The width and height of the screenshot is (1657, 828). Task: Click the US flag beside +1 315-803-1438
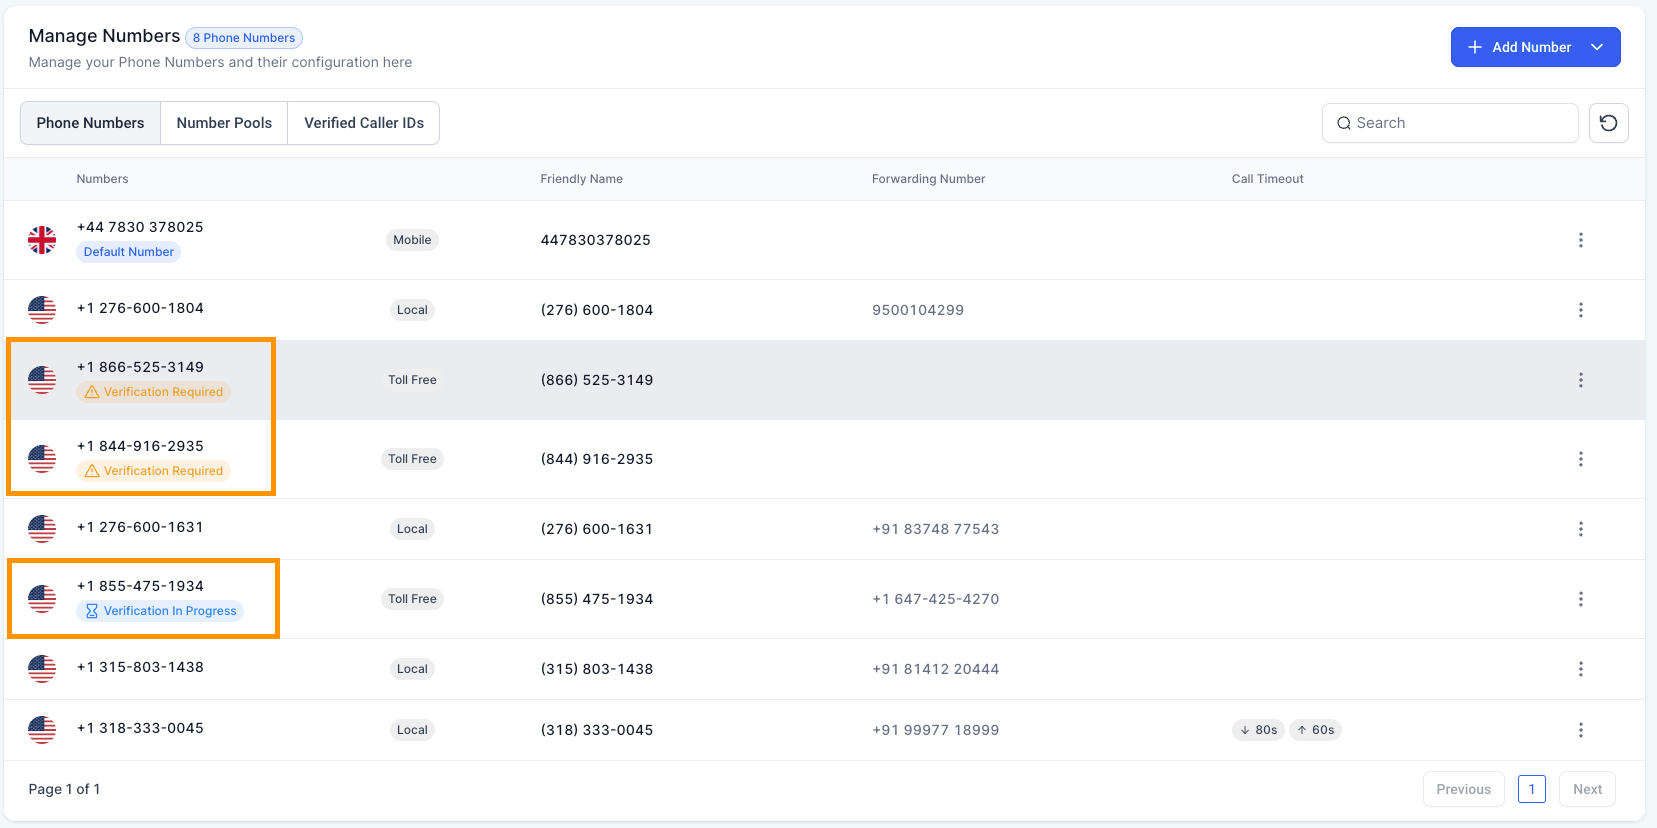pos(42,669)
